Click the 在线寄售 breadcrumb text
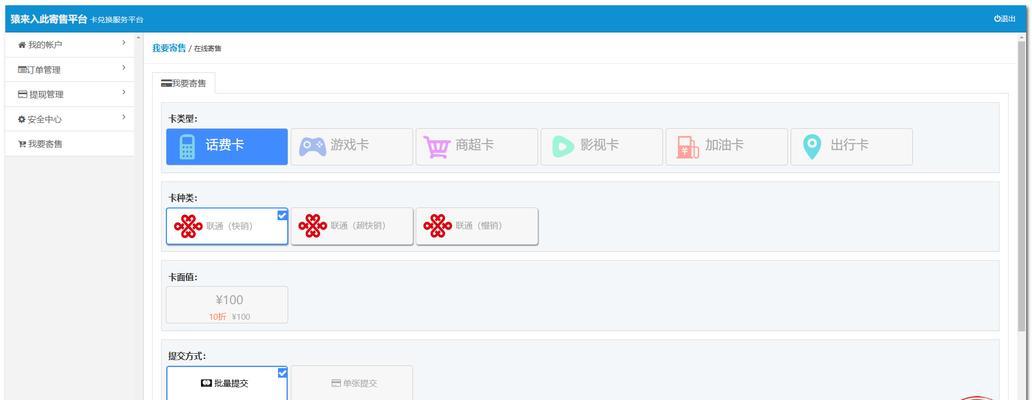This screenshot has width=1032, height=400. pyautogui.click(x=208, y=49)
